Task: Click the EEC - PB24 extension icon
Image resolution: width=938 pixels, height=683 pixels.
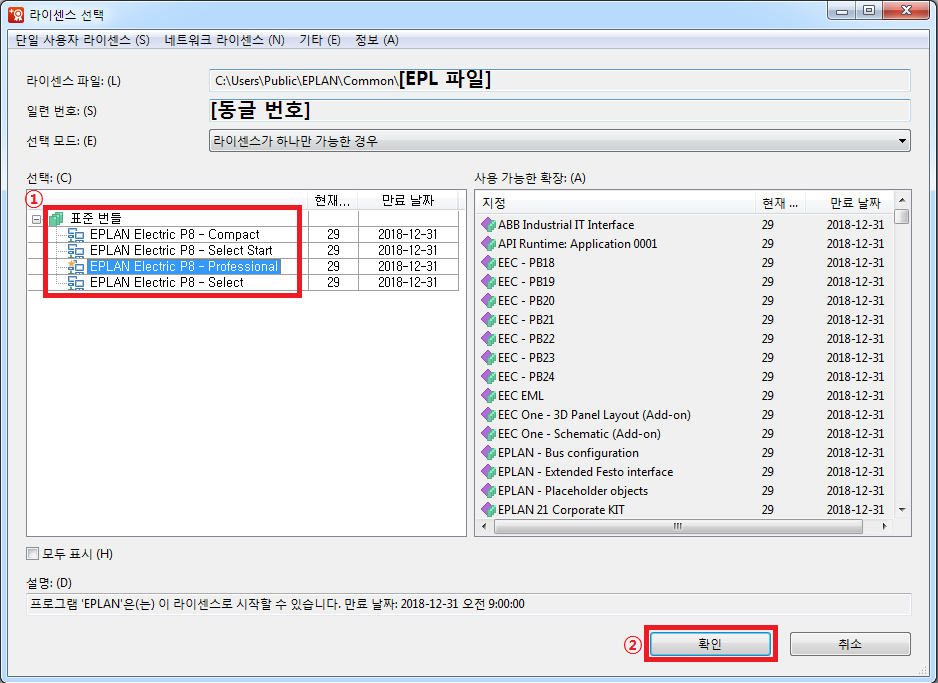Action: point(488,377)
